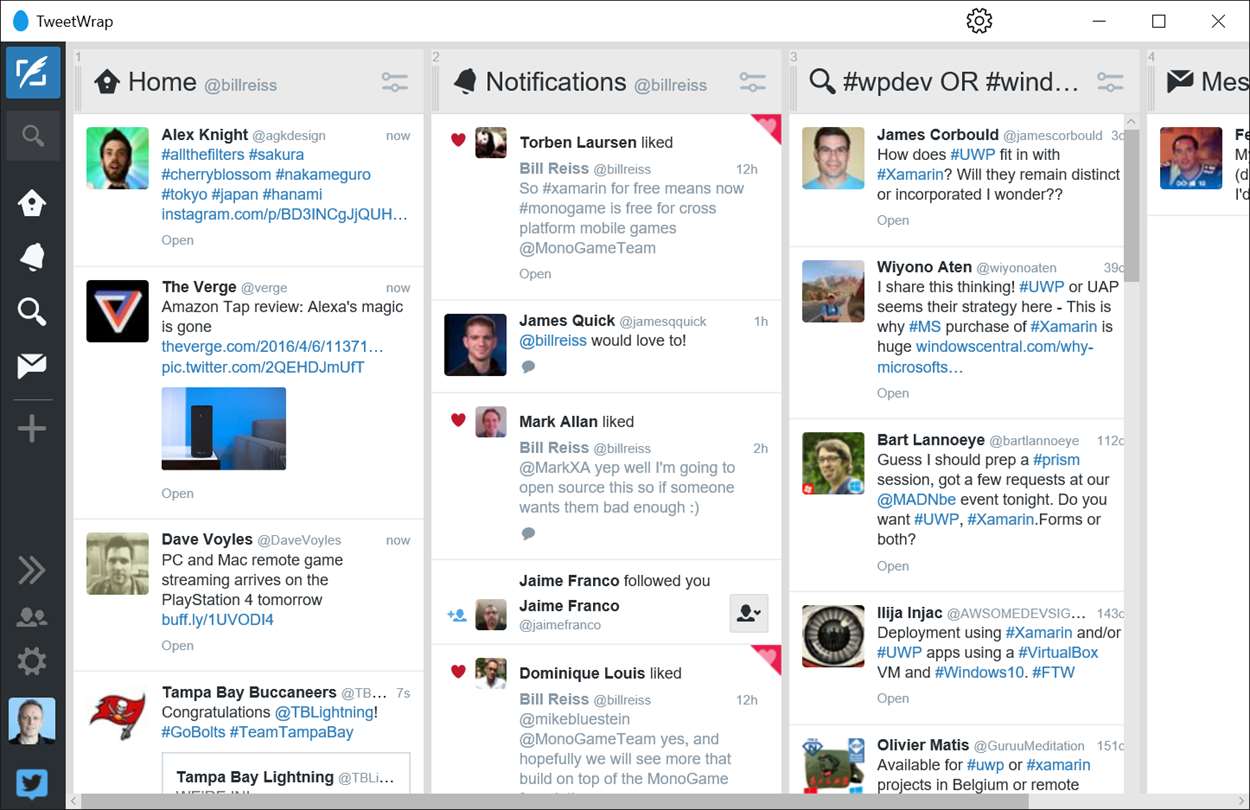The height and width of the screenshot is (810, 1250).
Task: Open Jaime Franco follow options dropdown
Action: point(749,614)
